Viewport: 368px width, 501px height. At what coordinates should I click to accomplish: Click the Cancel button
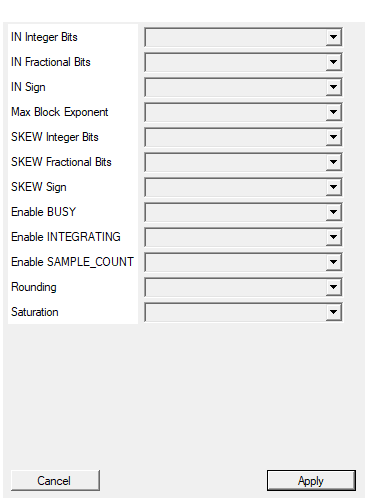[x=55, y=480]
